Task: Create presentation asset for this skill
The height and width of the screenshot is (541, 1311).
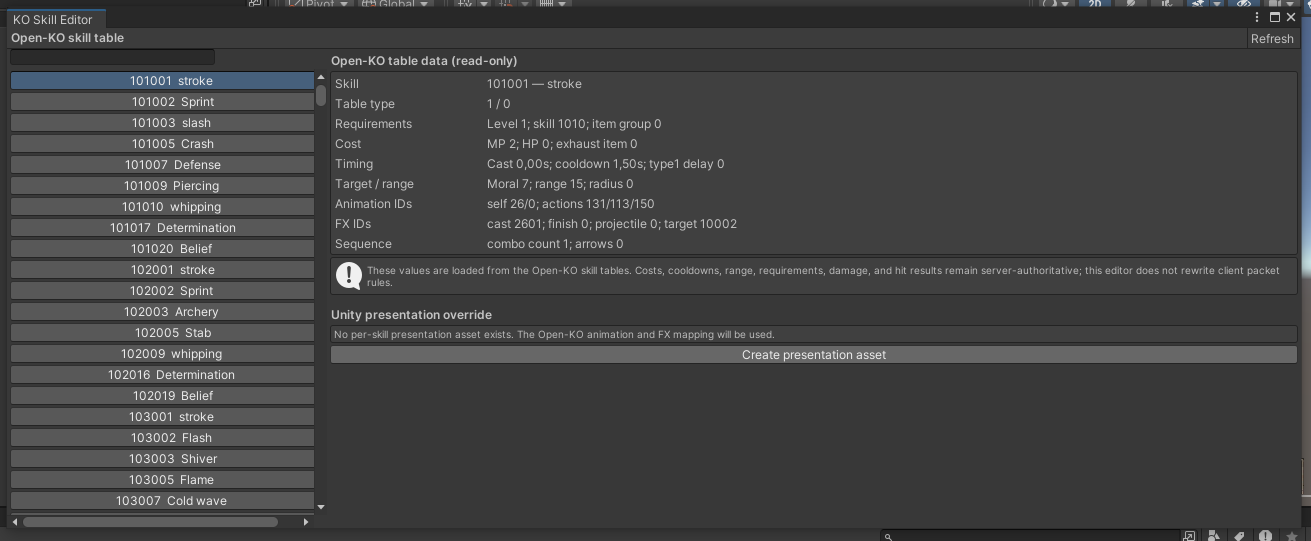Action: tap(814, 355)
